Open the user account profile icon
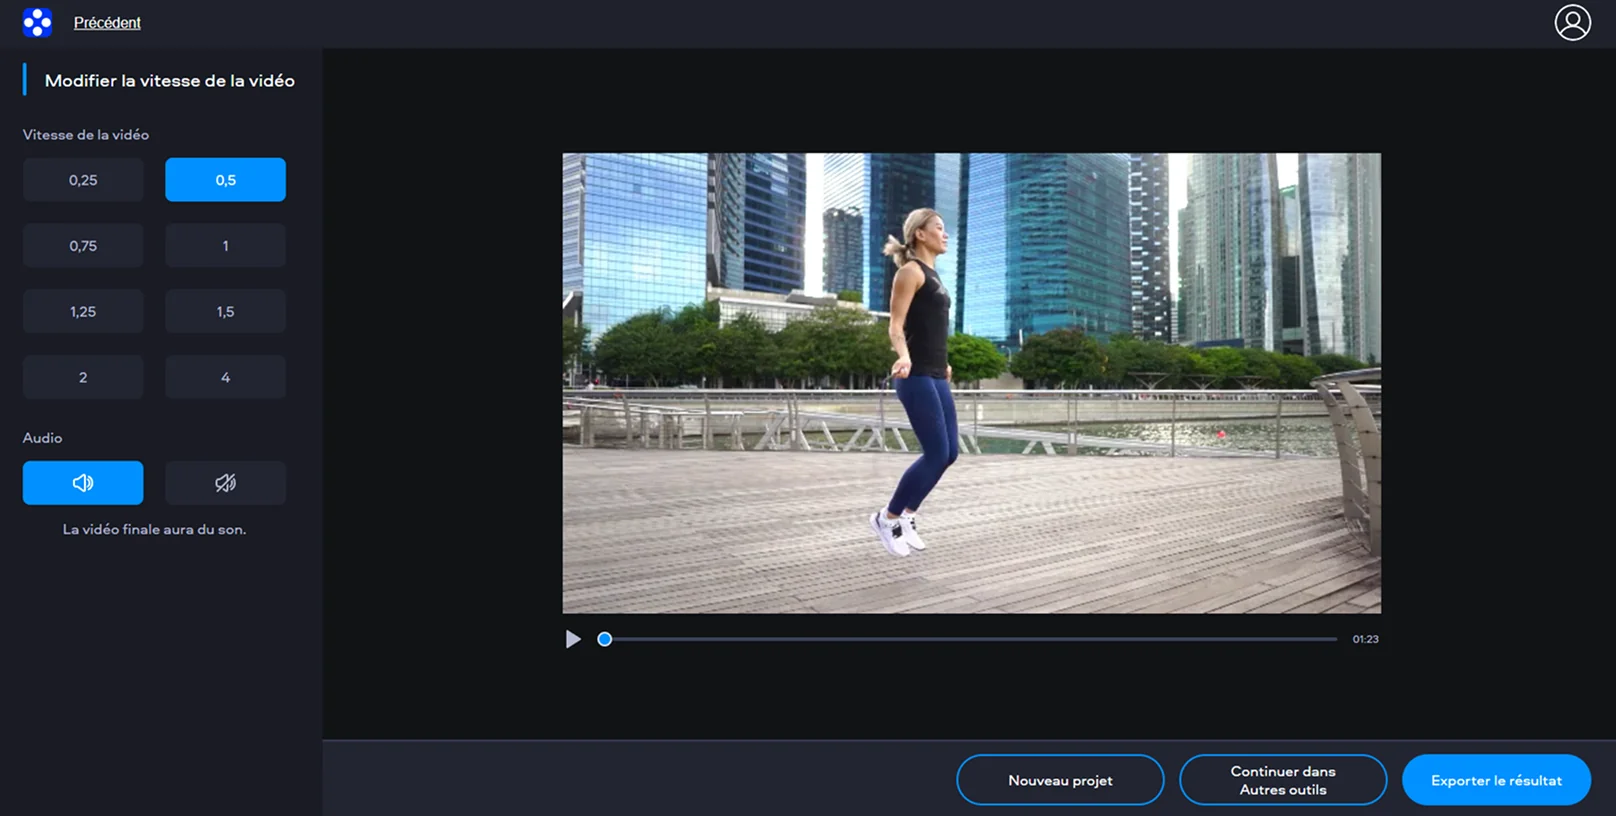Screen dimensions: 1616x816 click(x=1572, y=22)
